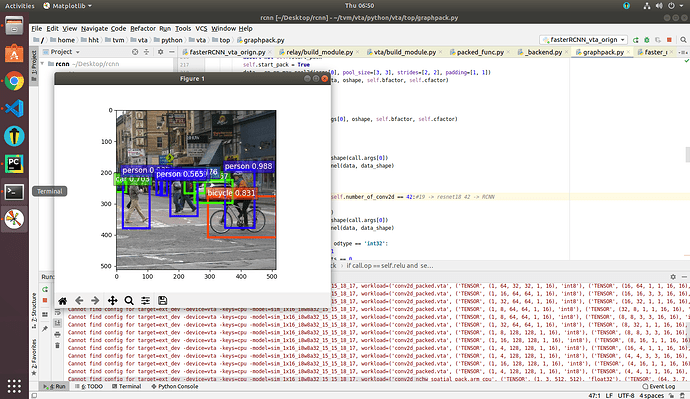The image size is (690, 399).
Task: Toggle soft-wrap in Run console
Action: pyautogui.click(x=58, y=312)
